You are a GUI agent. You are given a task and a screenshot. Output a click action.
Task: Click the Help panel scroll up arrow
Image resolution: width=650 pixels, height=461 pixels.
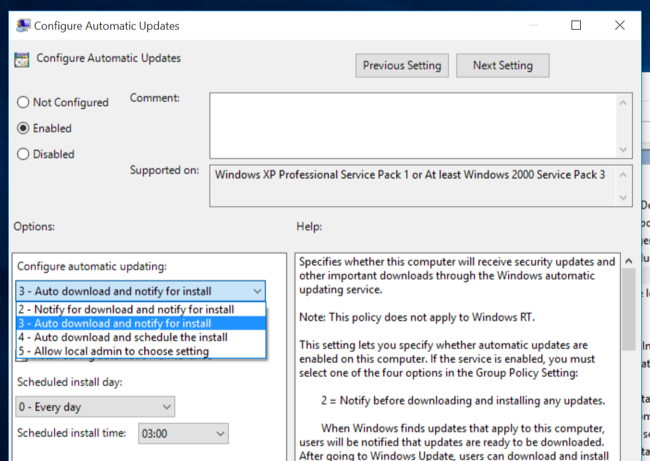[x=628, y=261]
